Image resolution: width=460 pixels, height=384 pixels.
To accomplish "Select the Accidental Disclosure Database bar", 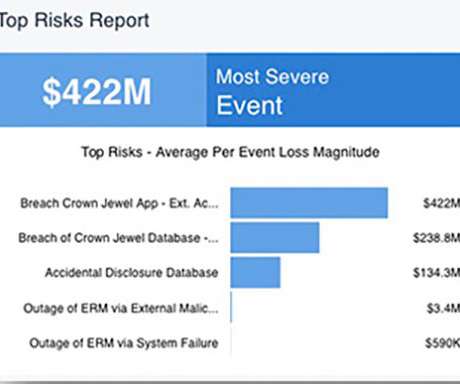I will point(255,272).
